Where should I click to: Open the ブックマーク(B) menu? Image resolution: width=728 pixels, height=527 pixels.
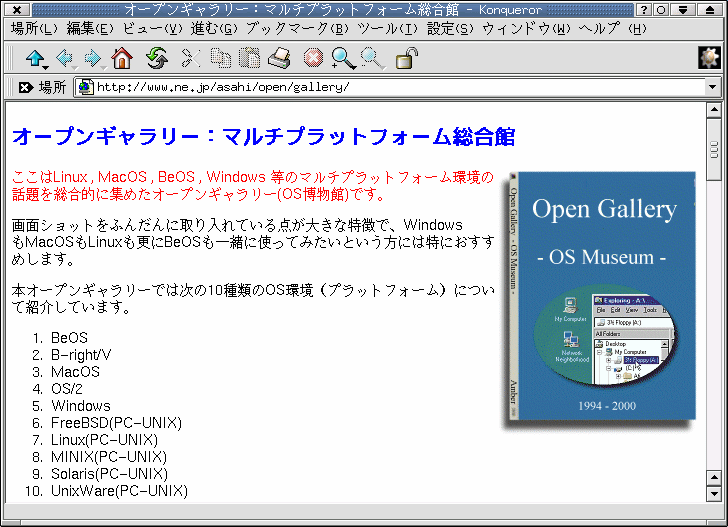click(297, 29)
